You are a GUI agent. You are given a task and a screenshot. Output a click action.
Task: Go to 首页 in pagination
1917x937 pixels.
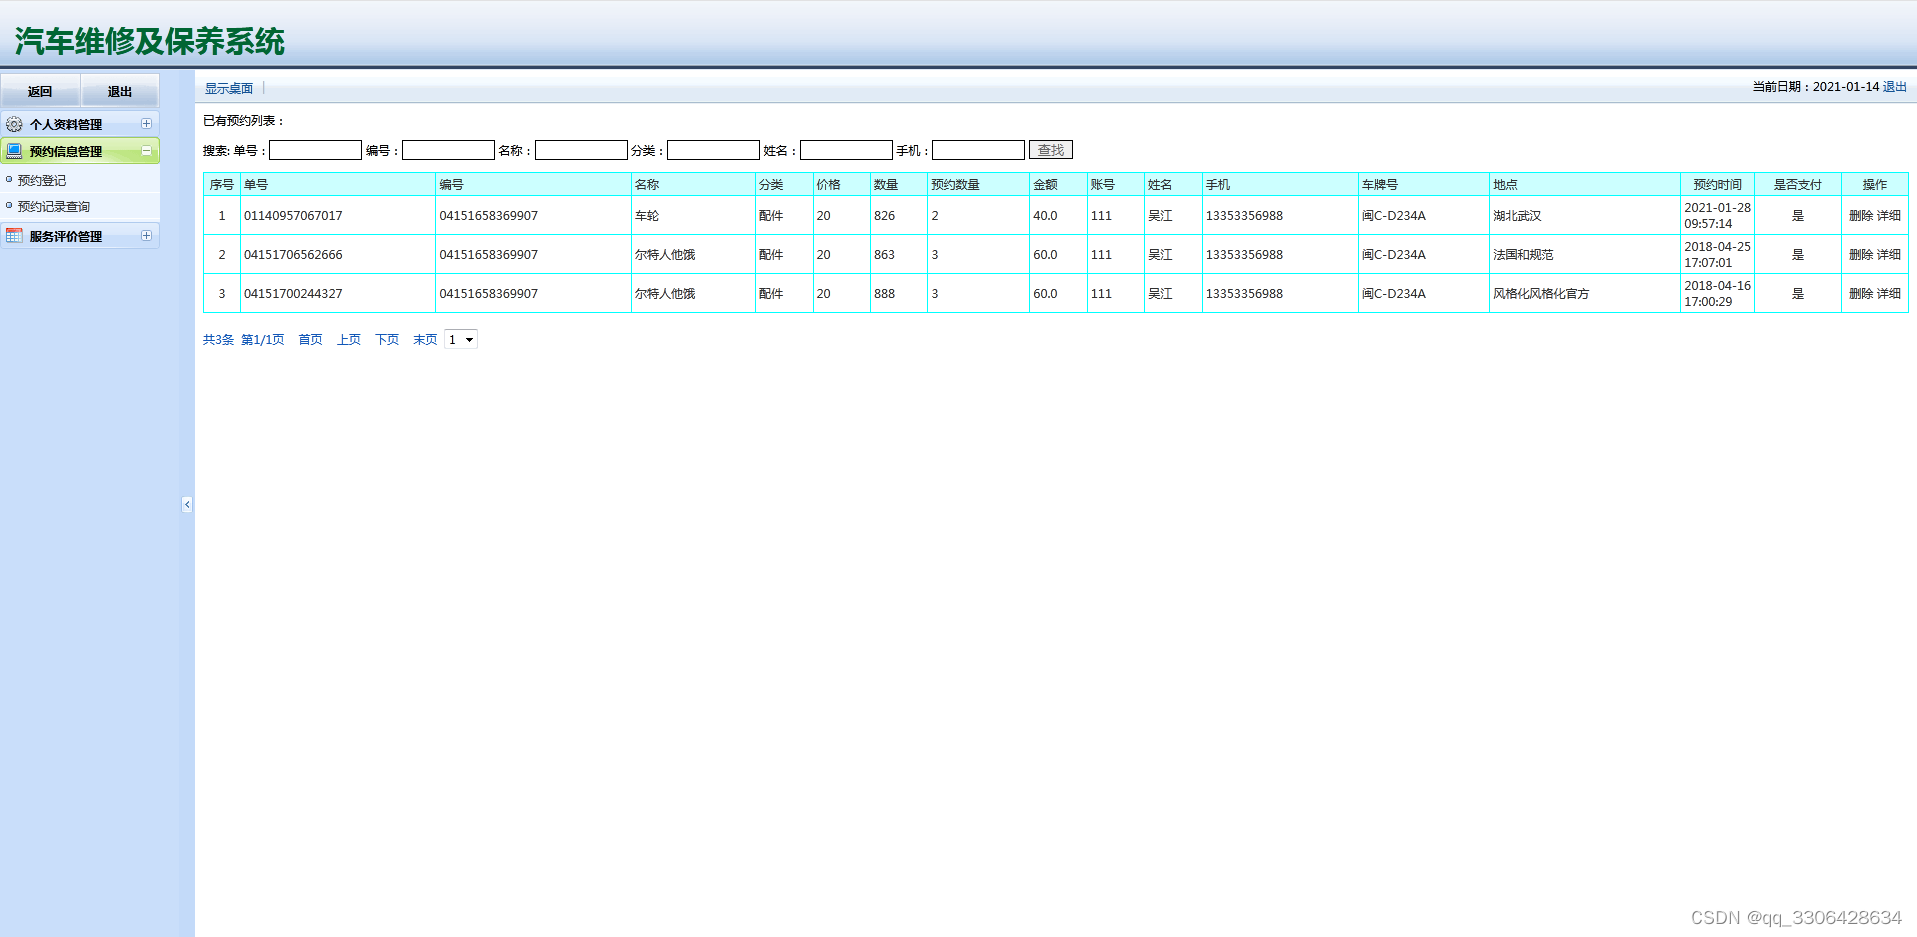pos(311,340)
